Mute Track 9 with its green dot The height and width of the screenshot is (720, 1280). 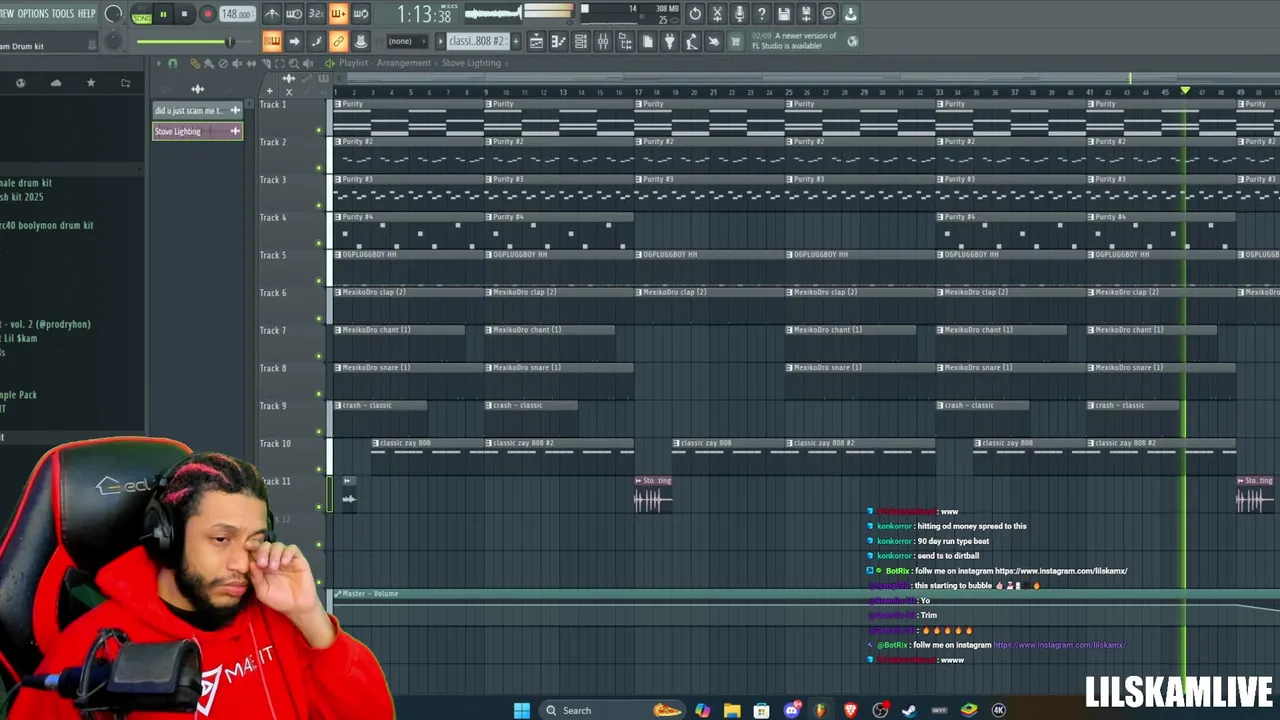pyautogui.click(x=319, y=431)
